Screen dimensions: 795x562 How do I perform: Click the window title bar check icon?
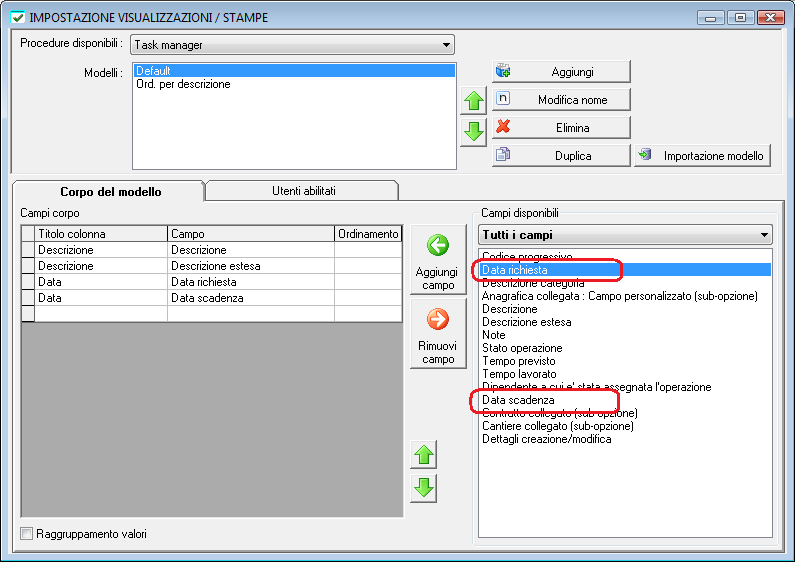click(18, 17)
